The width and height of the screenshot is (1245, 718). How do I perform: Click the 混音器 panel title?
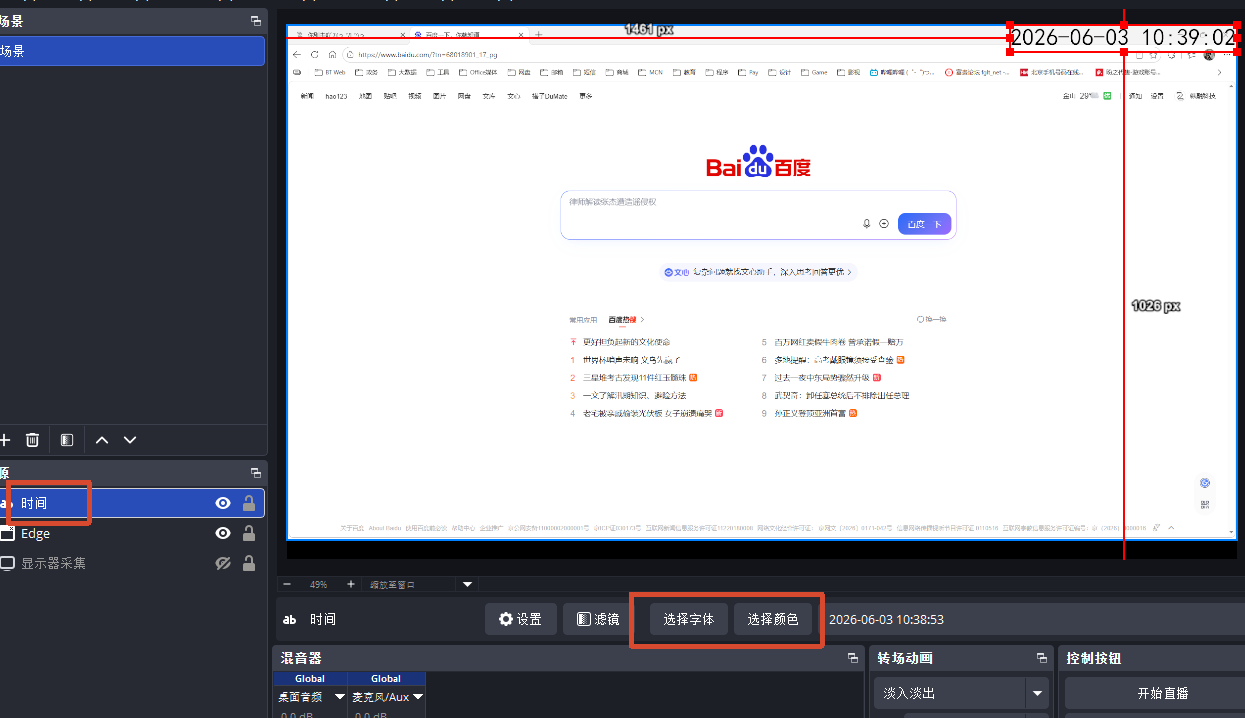tap(301, 658)
